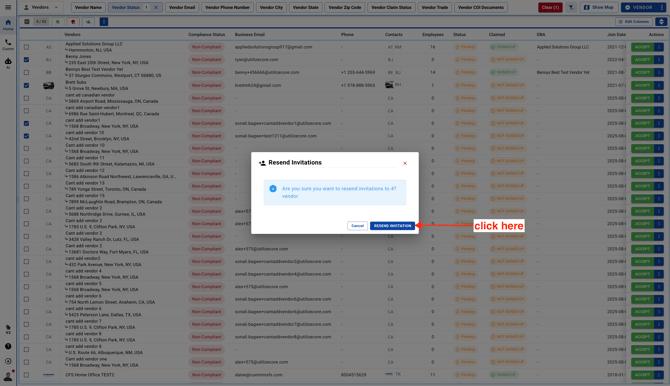Open the hamburger menu icon

[x=8, y=7]
